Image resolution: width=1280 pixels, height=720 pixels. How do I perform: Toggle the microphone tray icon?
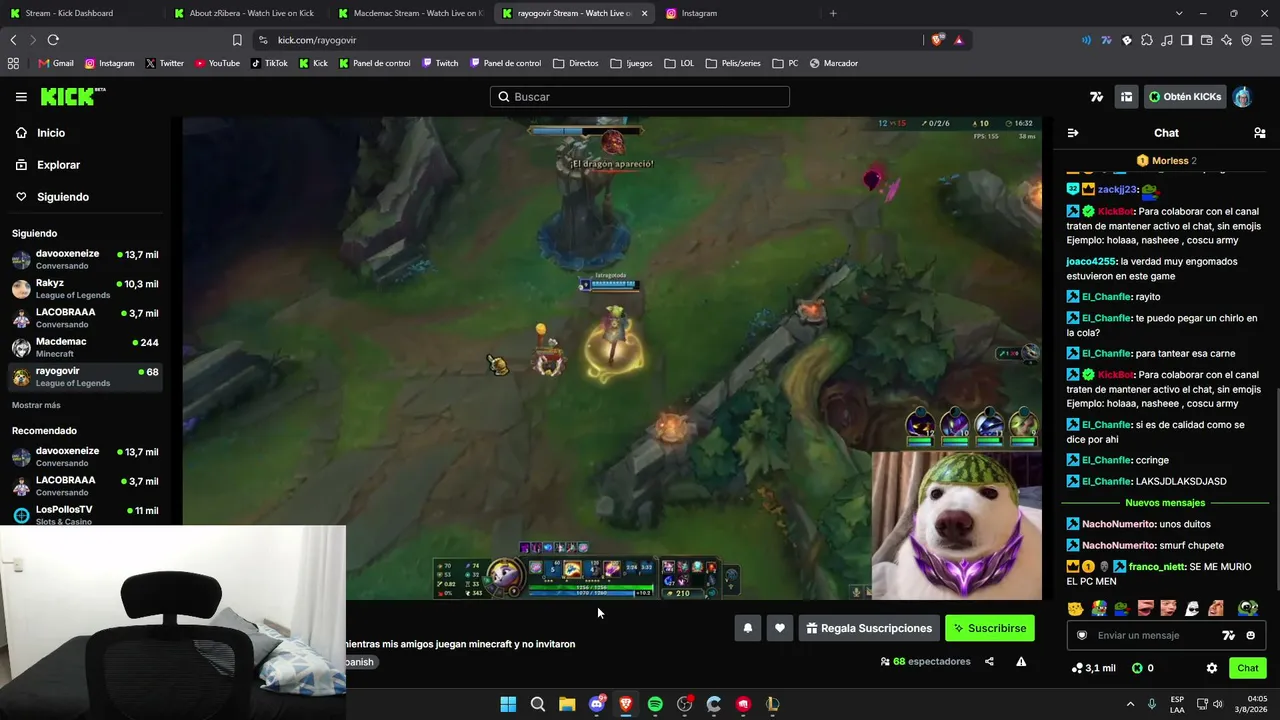1152,704
